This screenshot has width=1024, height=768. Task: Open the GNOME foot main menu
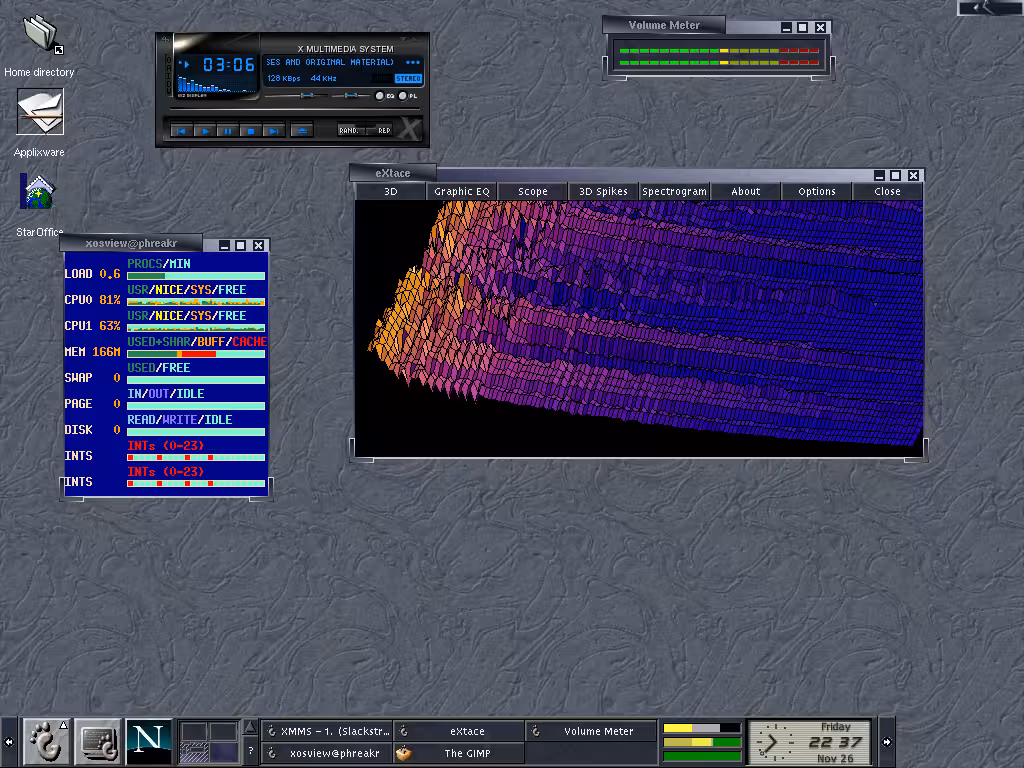tap(45, 742)
